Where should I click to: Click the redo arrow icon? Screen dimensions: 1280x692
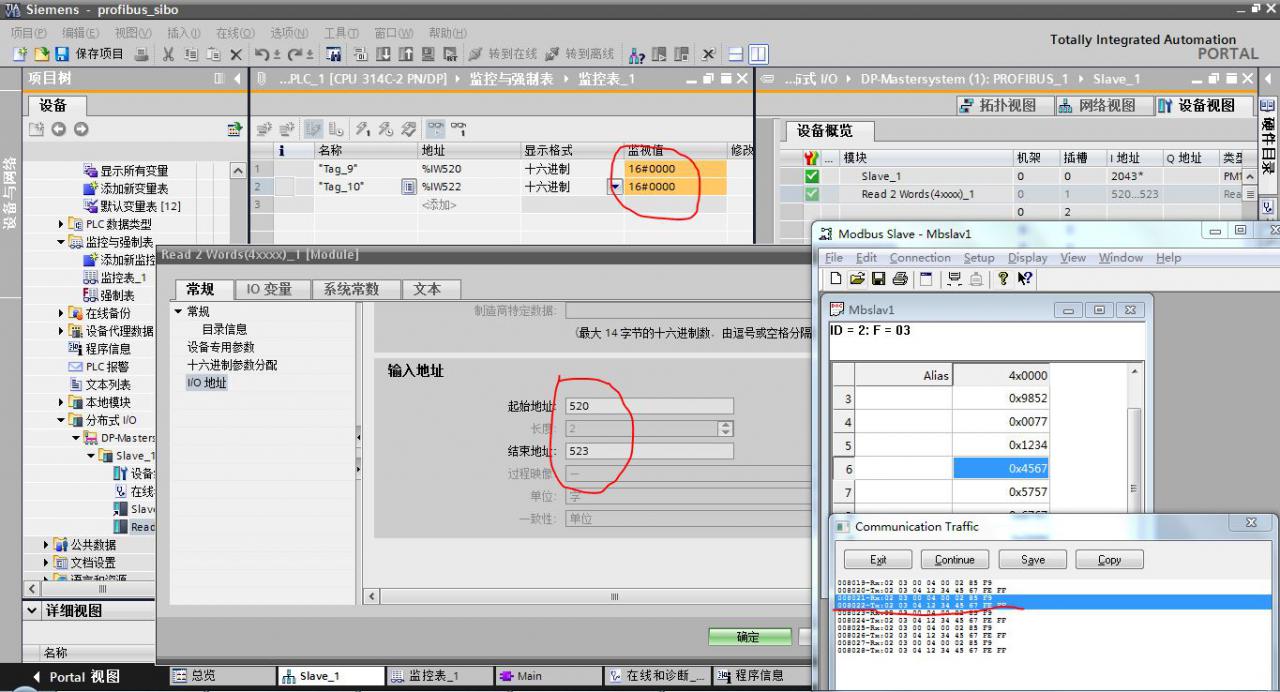coord(297,54)
